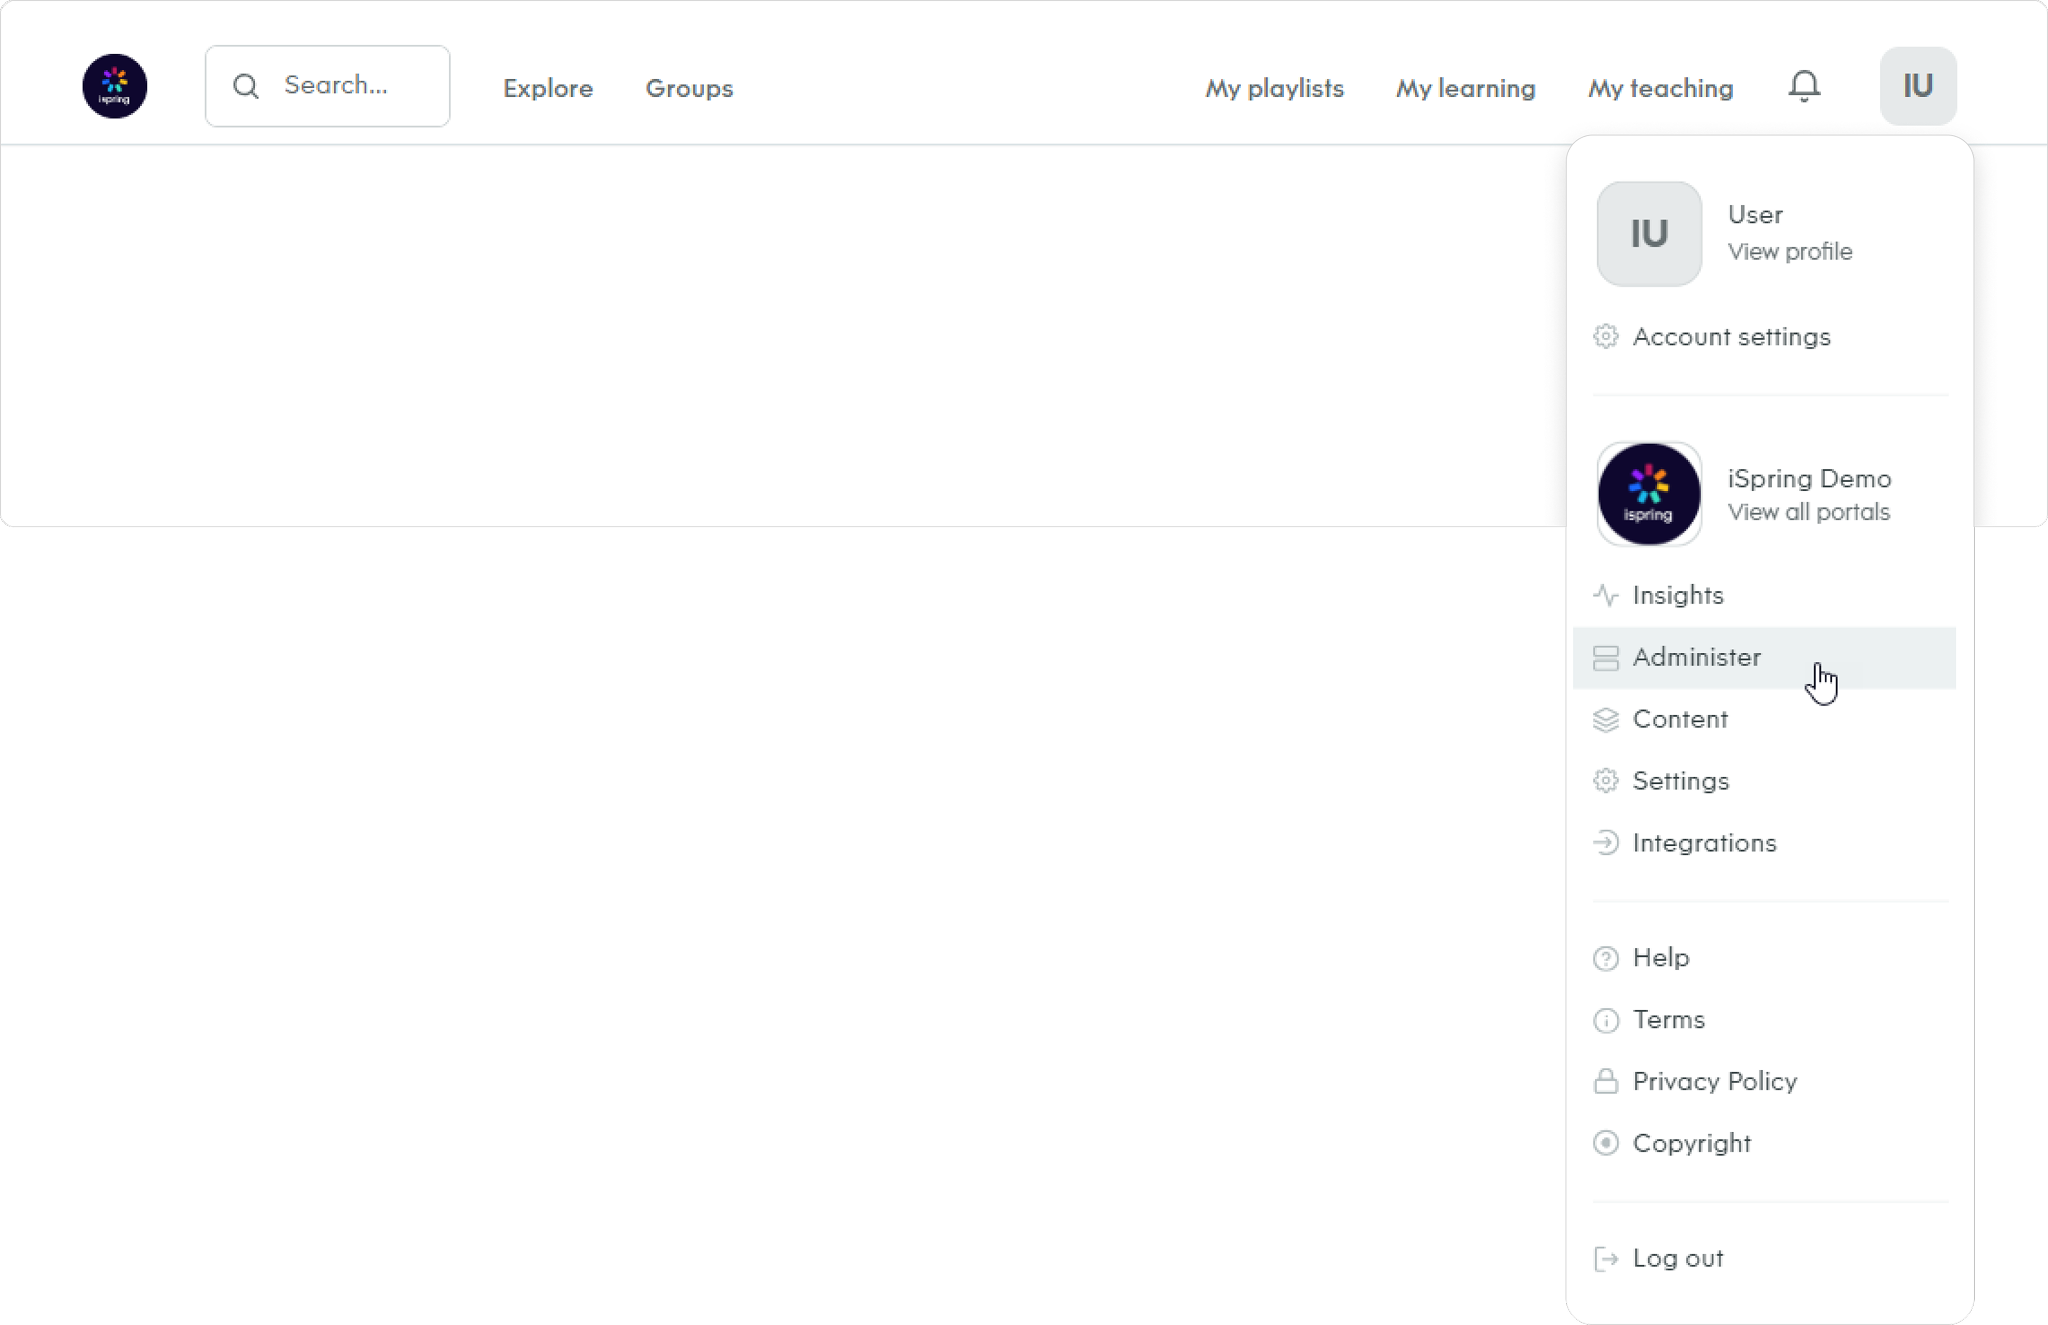
Task: Click the Search input field
Action: click(327, 86)
